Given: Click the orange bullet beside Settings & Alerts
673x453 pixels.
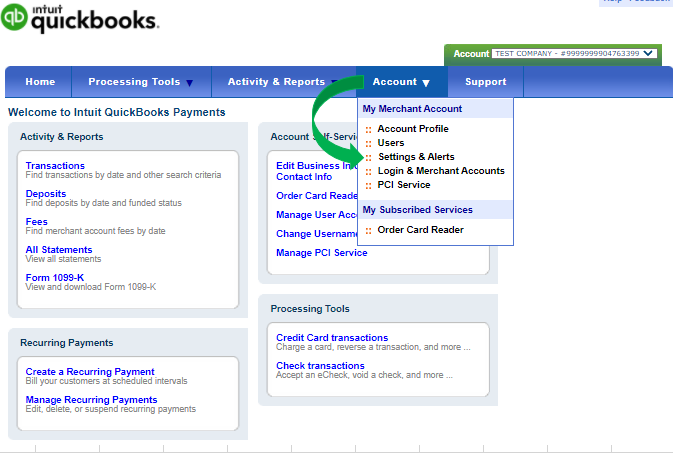Looking at the screenshot, I should (x=368, y=158).
